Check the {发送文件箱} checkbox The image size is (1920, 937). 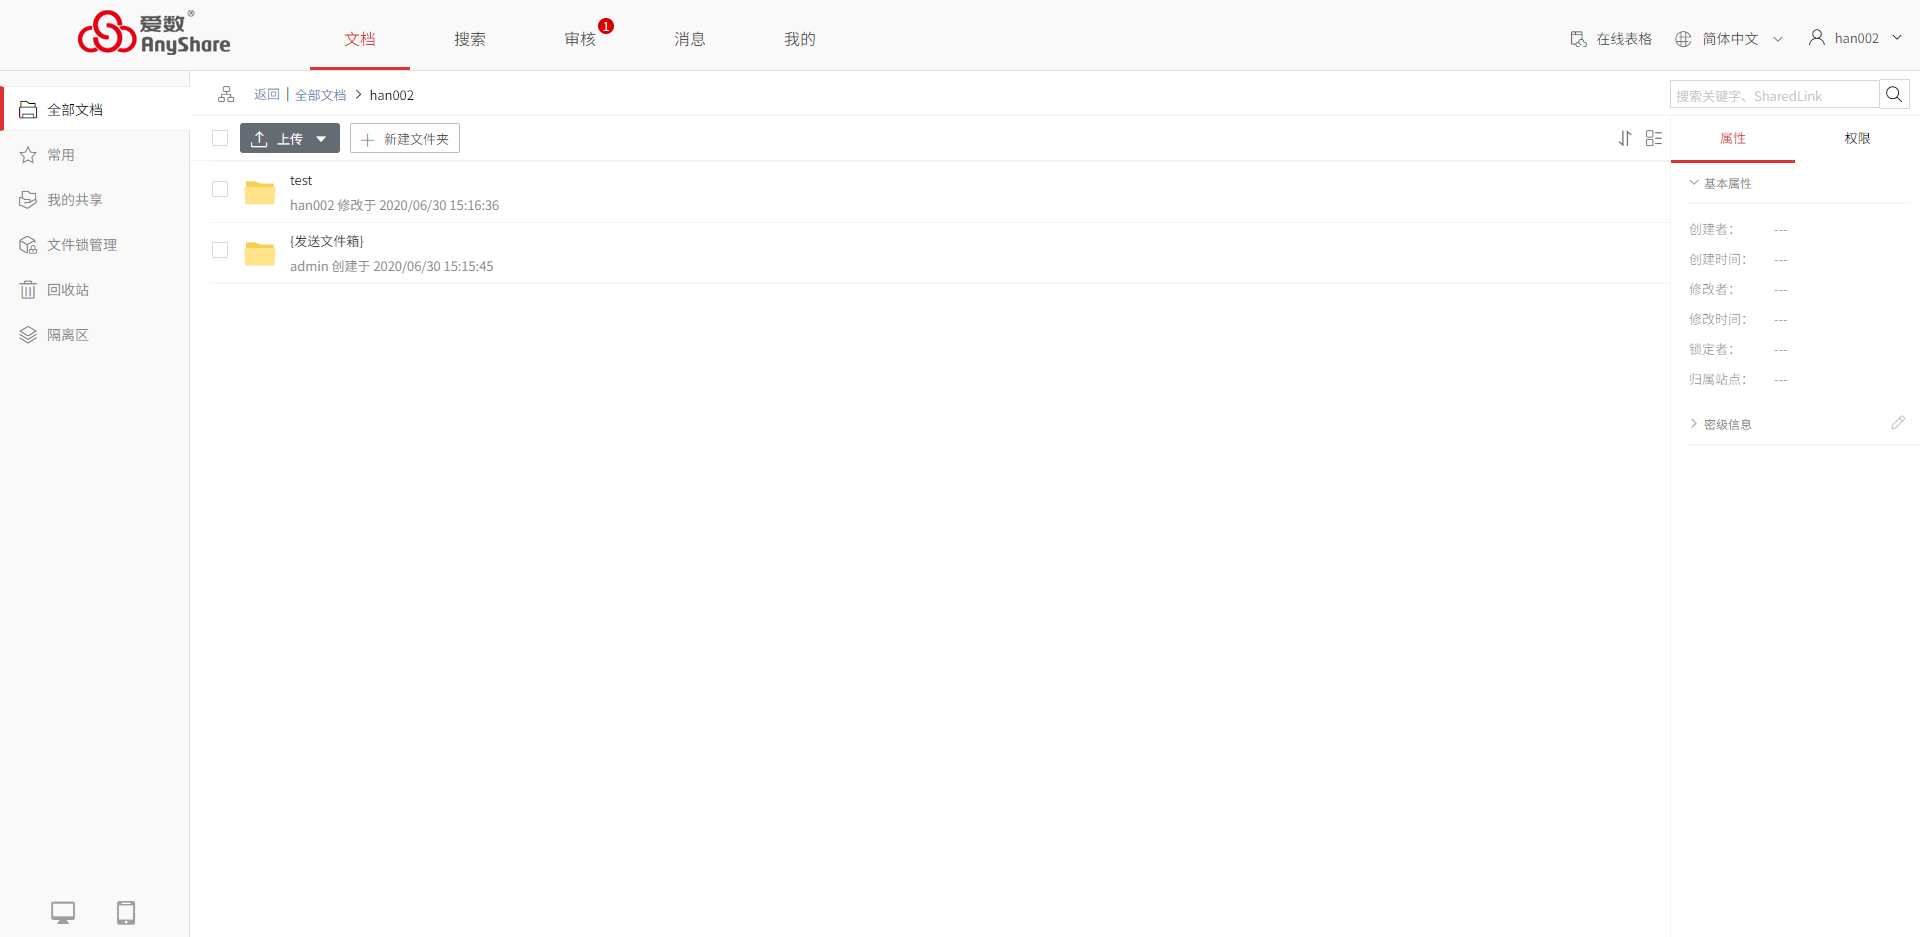(x=220, y=250)
